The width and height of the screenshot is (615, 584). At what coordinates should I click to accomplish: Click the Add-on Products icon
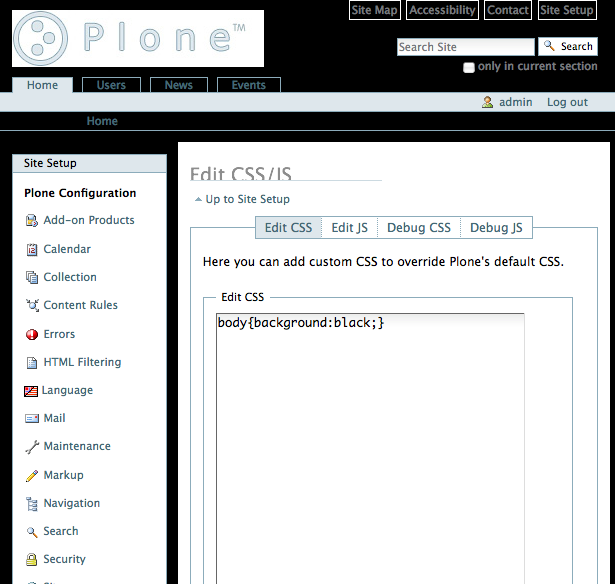pos(32,221)
